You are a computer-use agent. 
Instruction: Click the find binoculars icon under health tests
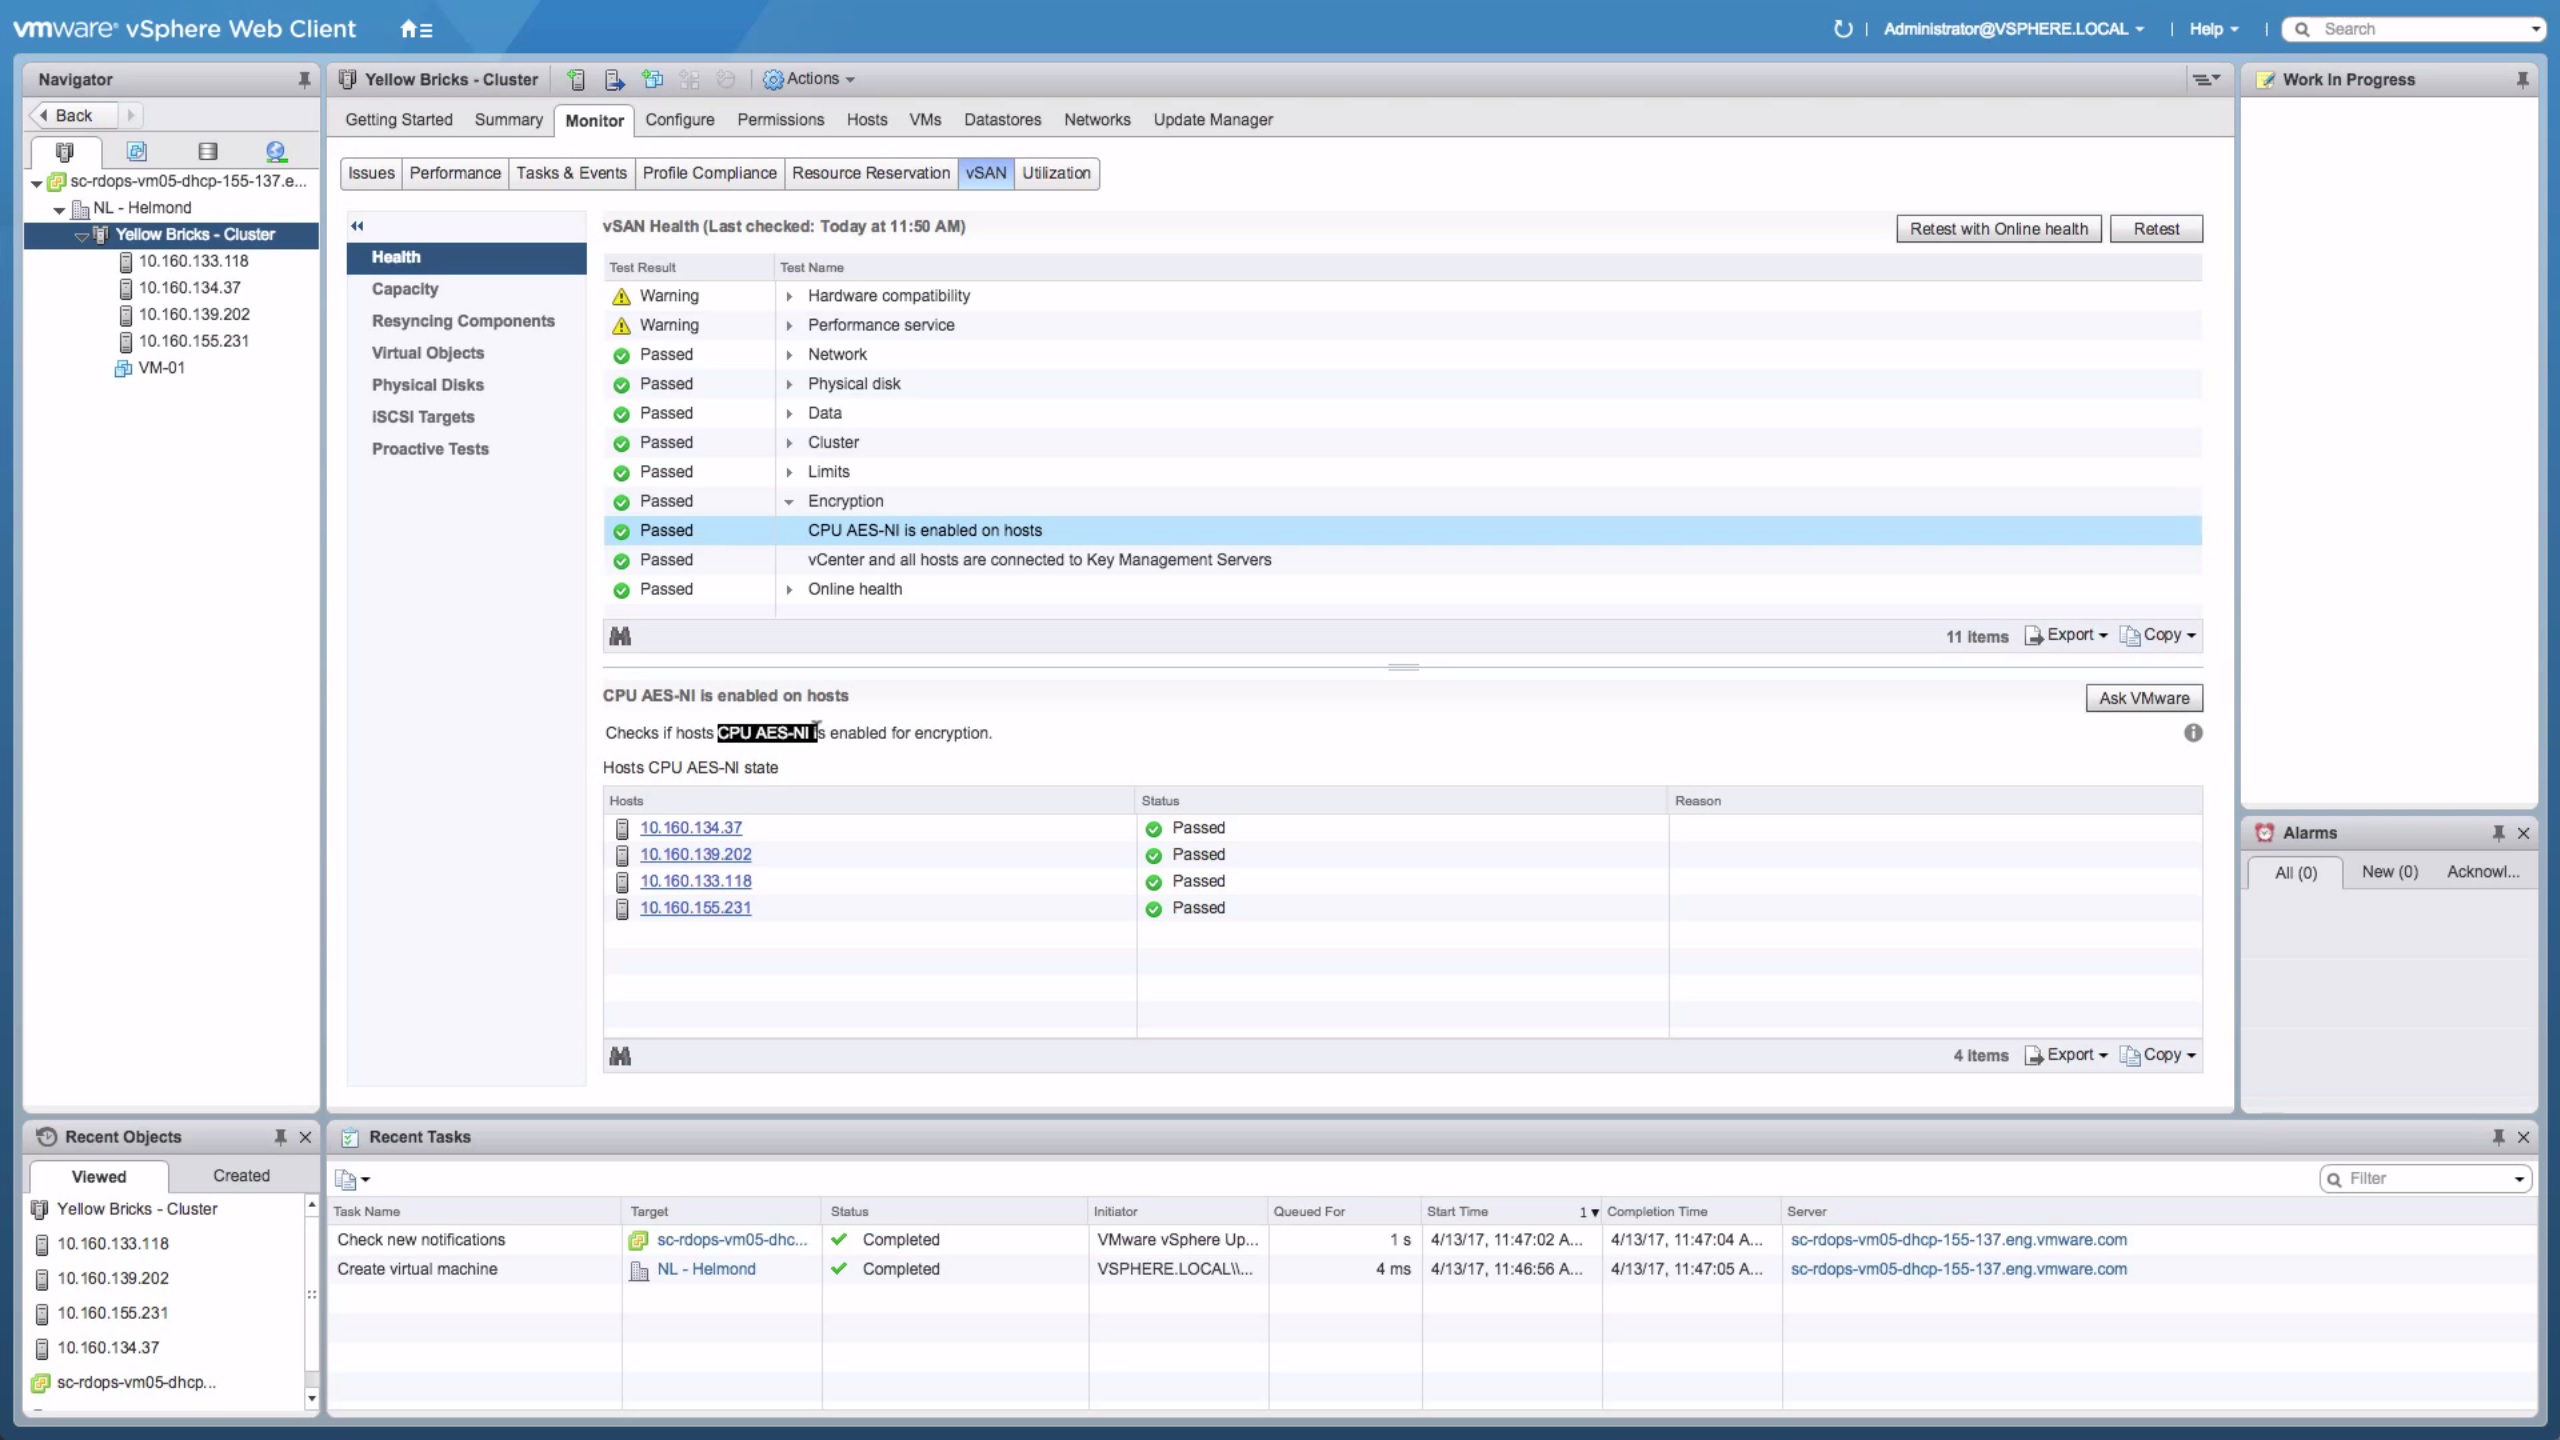pyautogui.click(x=620, y=636)
